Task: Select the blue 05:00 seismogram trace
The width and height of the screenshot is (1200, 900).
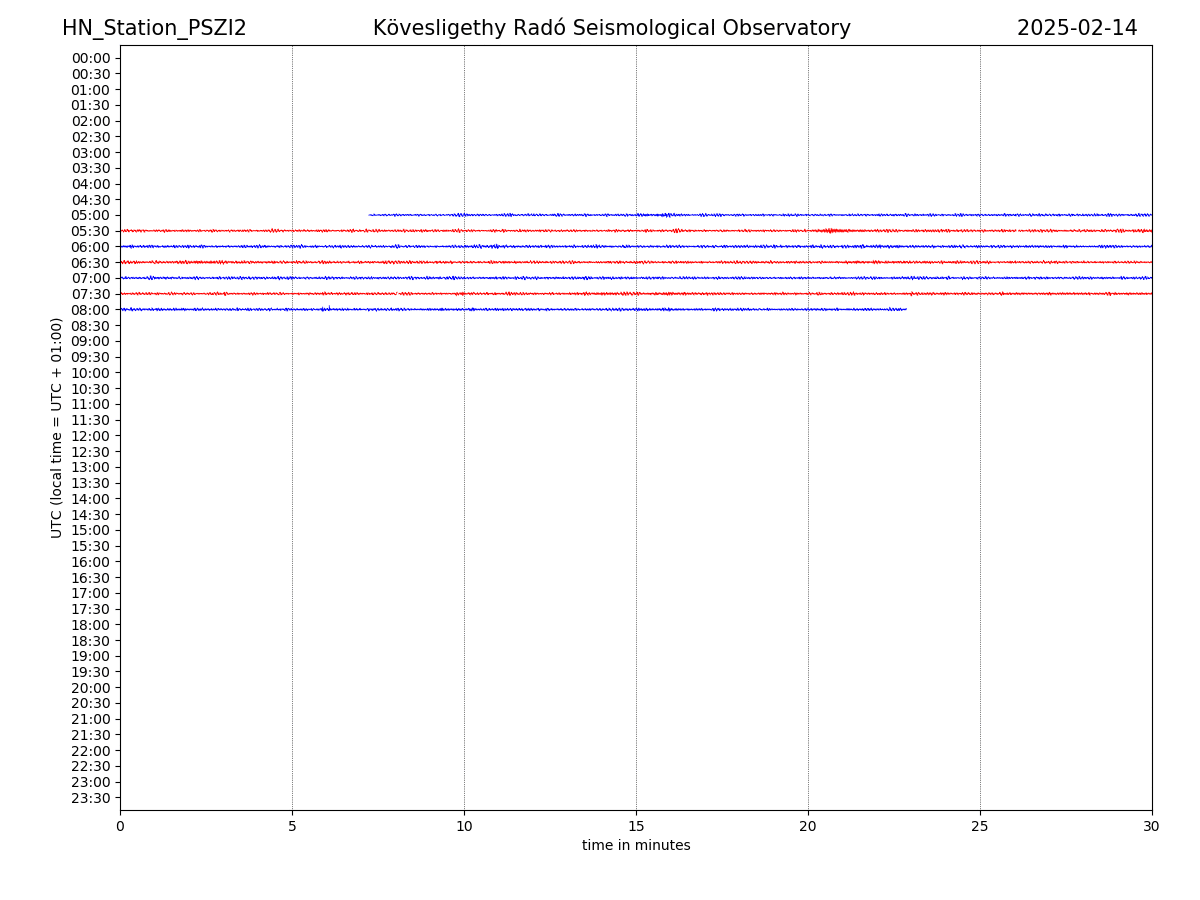Action: pos(760,215)
